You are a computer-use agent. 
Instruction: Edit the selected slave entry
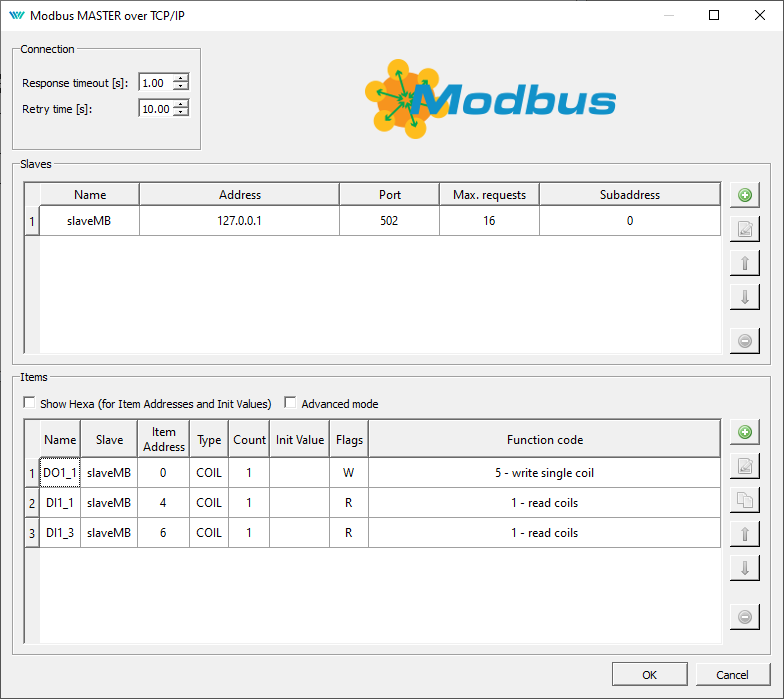pos(744,229)
